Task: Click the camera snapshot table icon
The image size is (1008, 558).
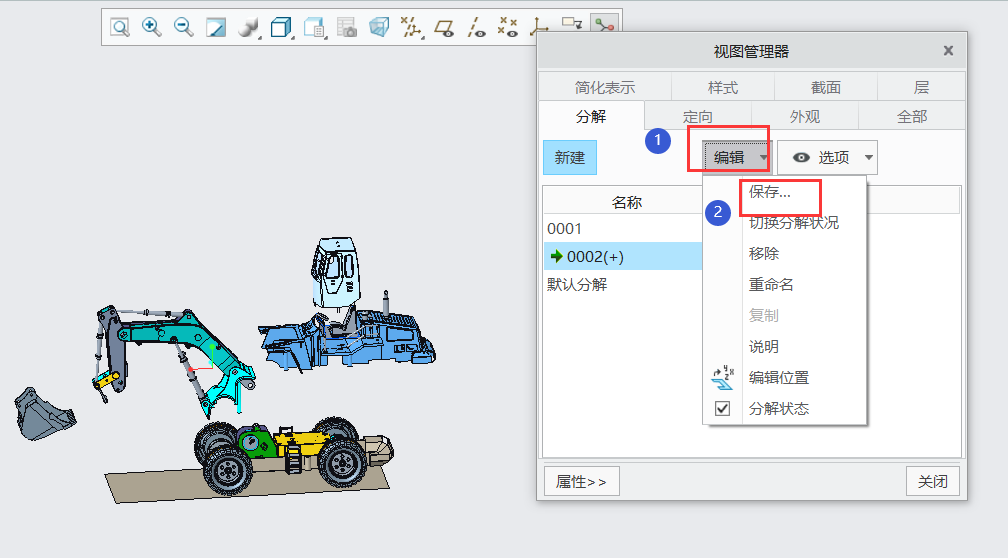Action: 346,27
